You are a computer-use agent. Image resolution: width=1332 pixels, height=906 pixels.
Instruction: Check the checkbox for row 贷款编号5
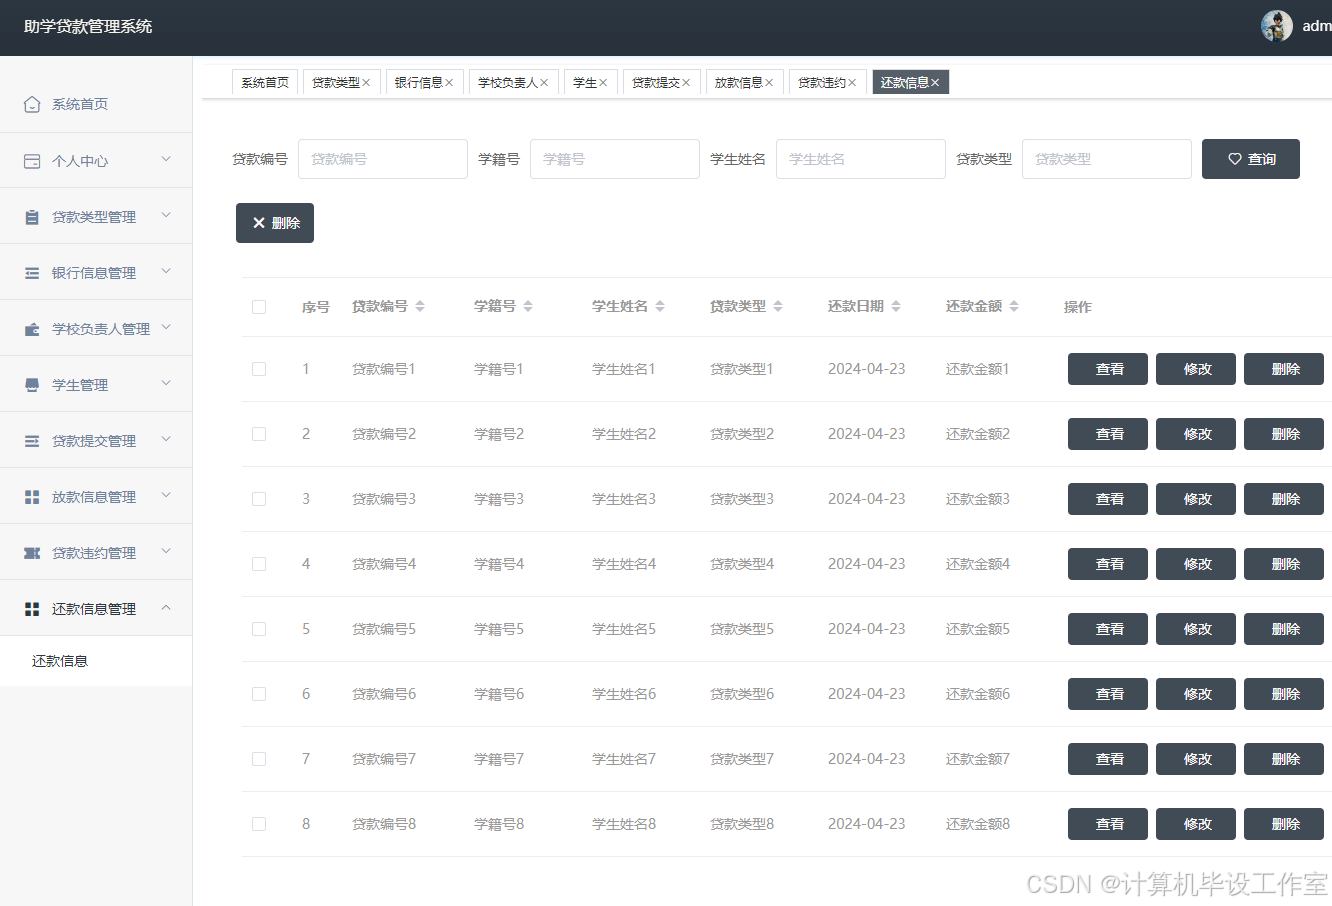pos(259,629)
